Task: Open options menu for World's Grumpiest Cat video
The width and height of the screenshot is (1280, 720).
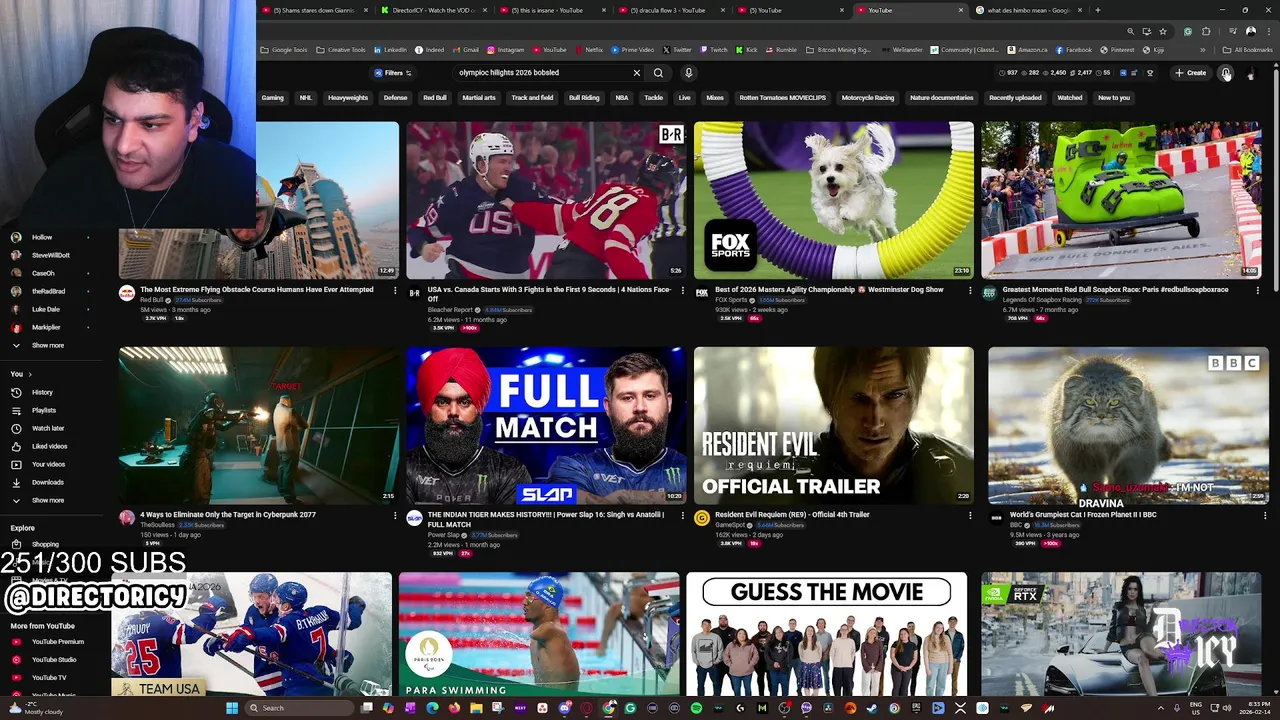Action: (x=1264, y=515)
